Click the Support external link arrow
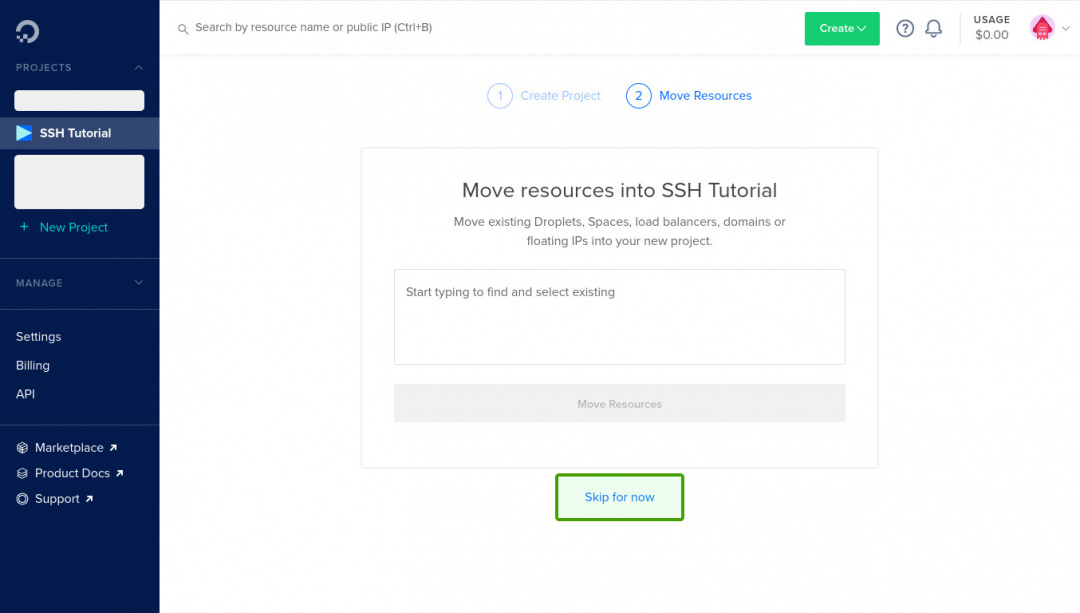Image resolution: width=1080 pixels, height=613 pixels. point(90,499)
